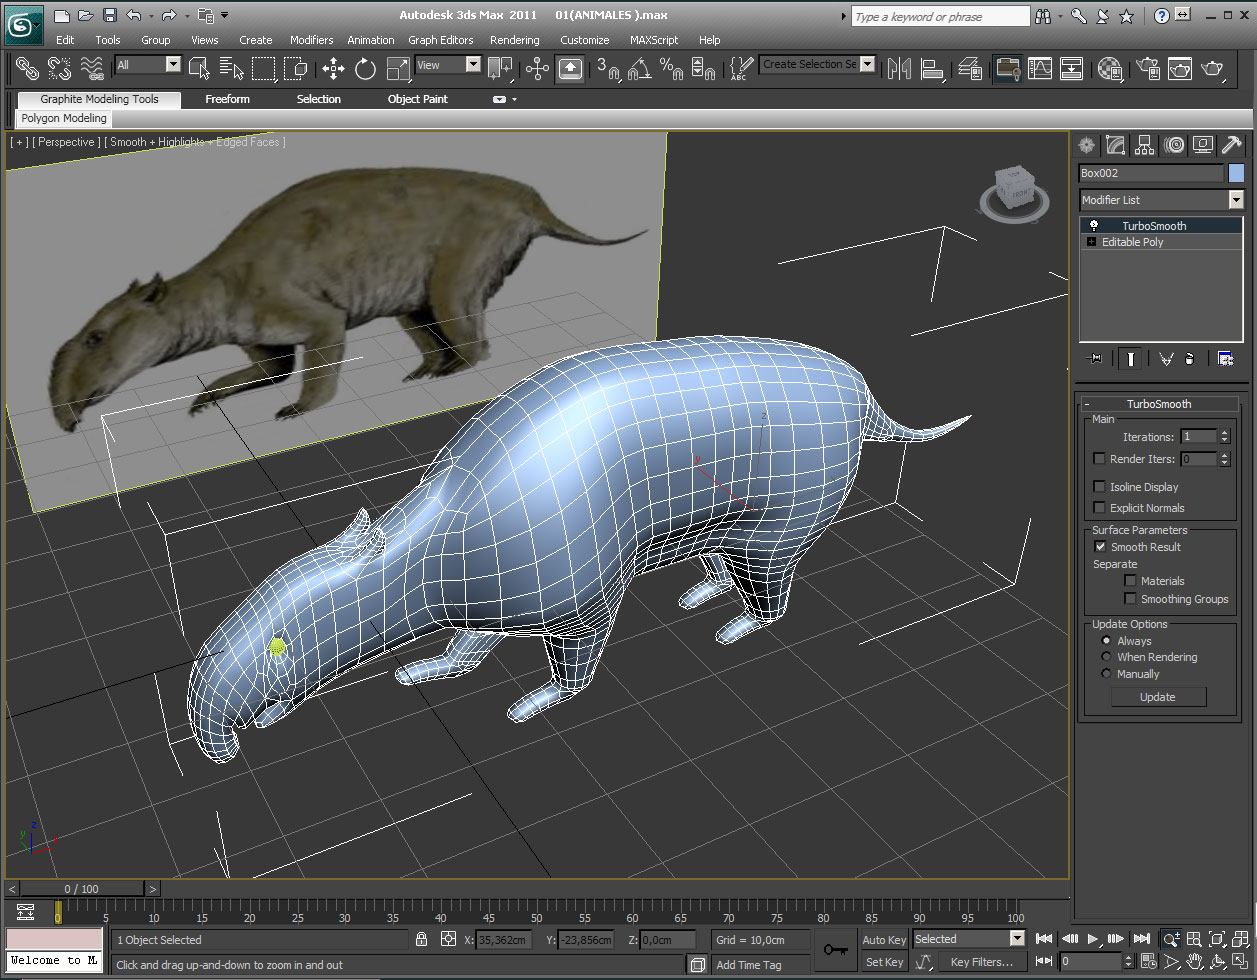Click Pin Stack icon below modifier stack
1257x980 pixels.
coord(1094,359)
